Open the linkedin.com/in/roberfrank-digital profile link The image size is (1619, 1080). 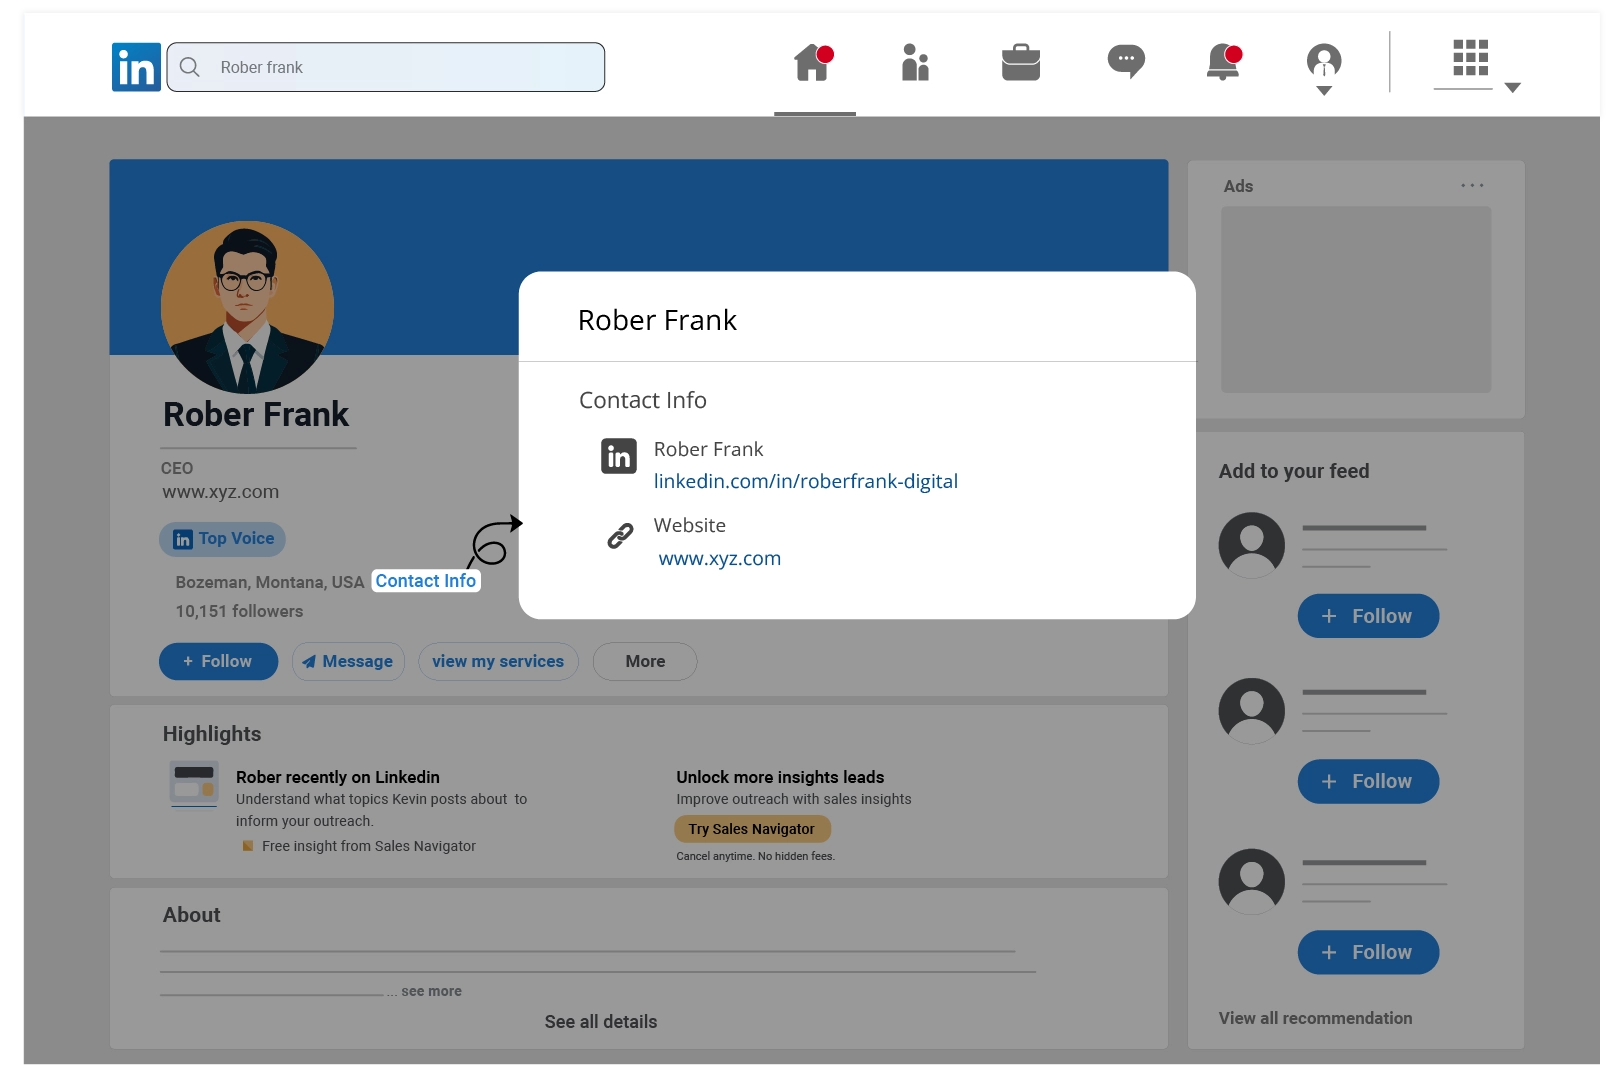(805, 481)
